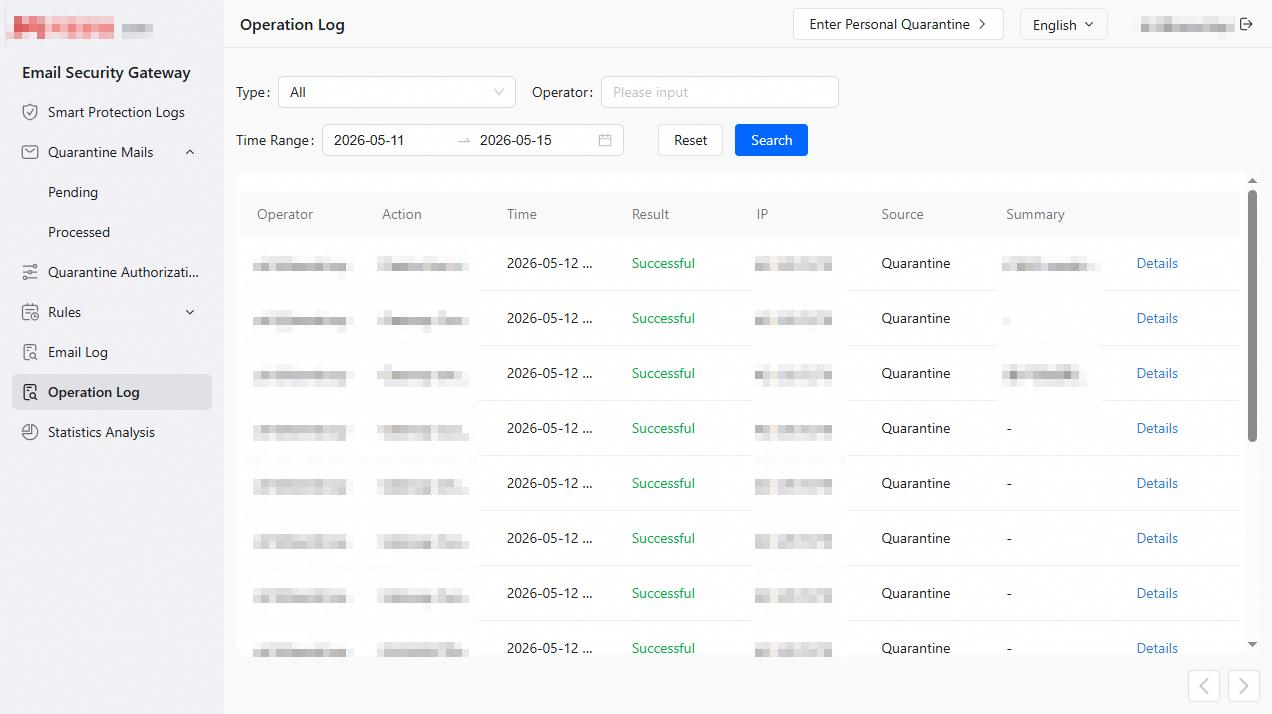Click the Smart Protection Logs shield icon
Screen dimensions: 1272x714
point(30,112)
